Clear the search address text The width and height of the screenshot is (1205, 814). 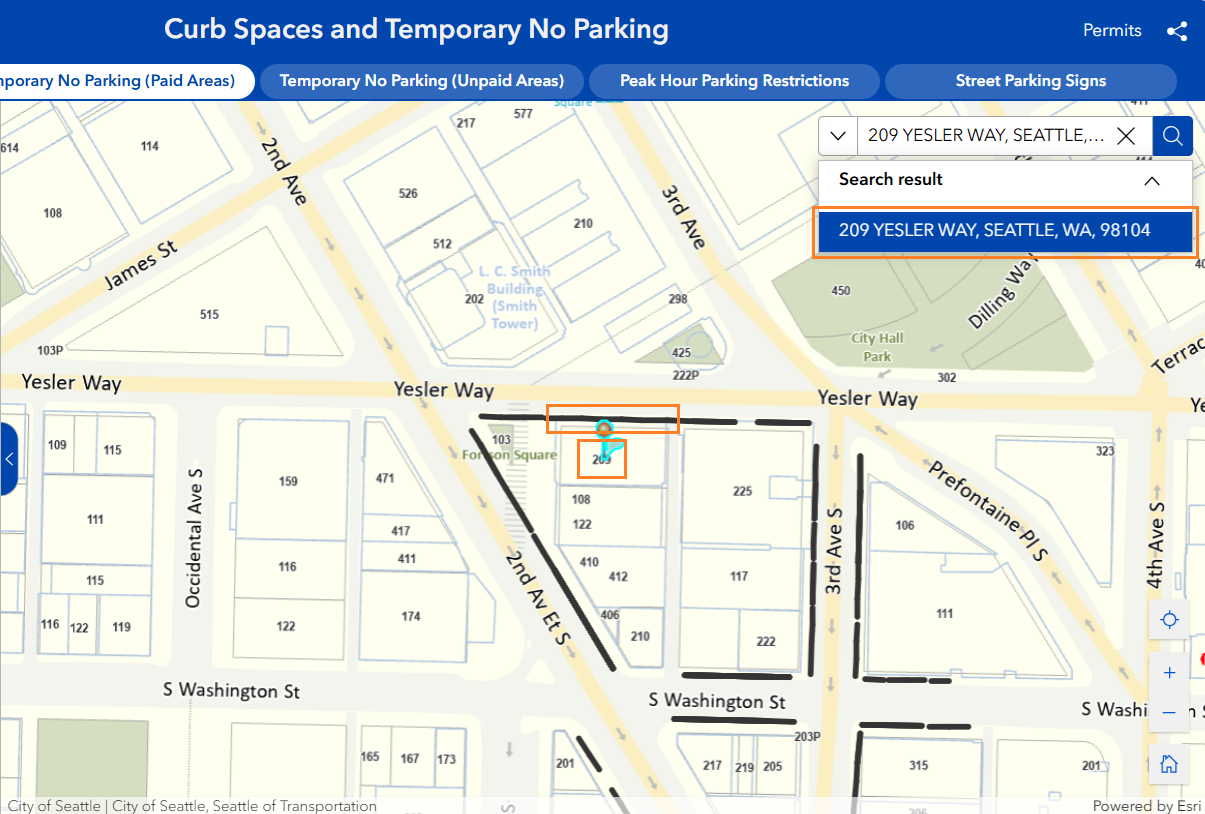click(1126, 136)
